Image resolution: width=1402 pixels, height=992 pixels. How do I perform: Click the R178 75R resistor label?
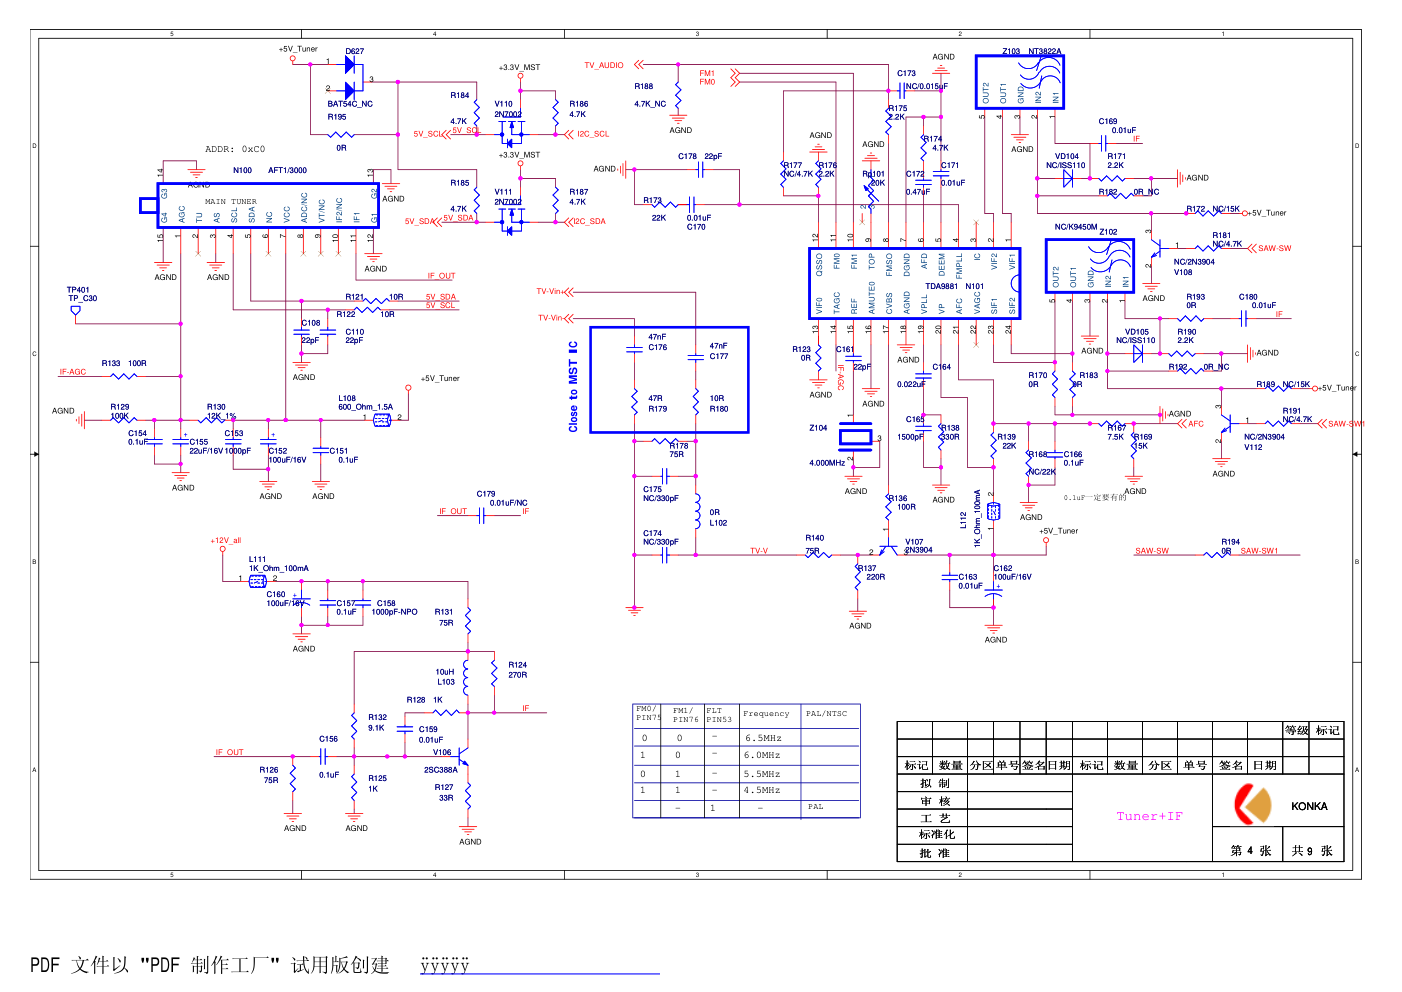(x=678, y=450)
